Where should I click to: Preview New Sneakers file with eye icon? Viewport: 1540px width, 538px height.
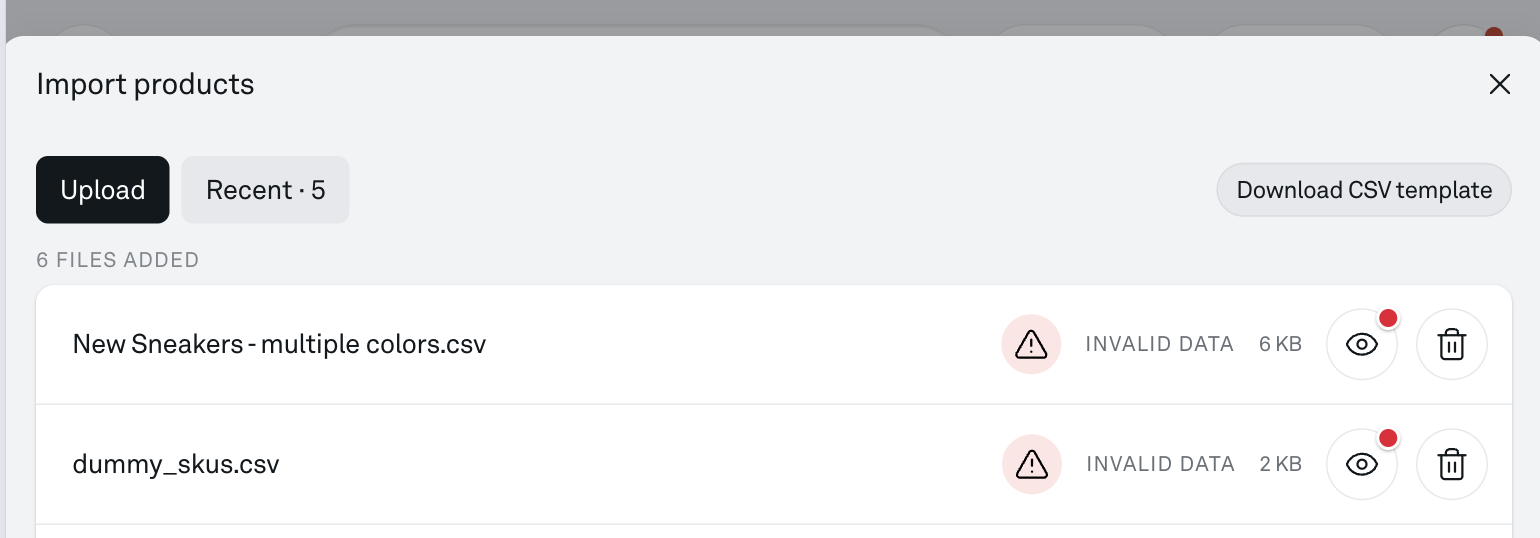(x=1361, y=345)
